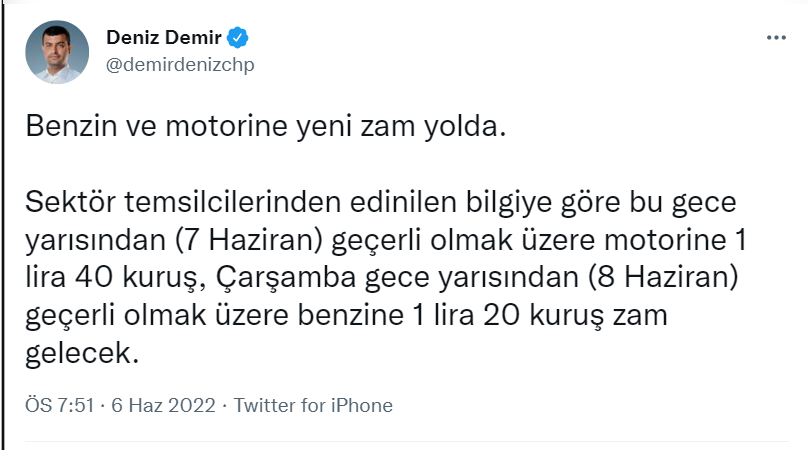This screenshot has height=450, width=808.
Task: Open the three-dot more options menu
Action: (776, 37)
